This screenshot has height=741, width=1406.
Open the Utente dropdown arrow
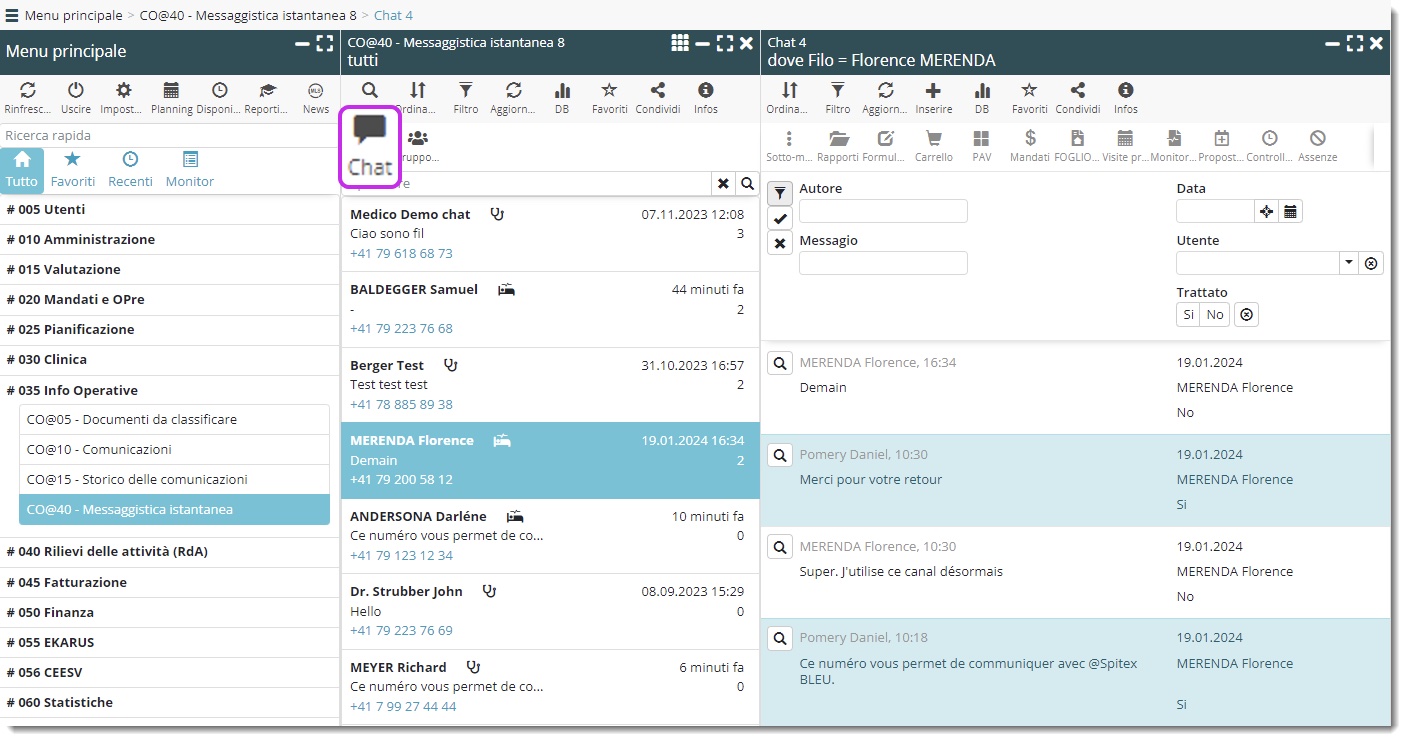1348,263
